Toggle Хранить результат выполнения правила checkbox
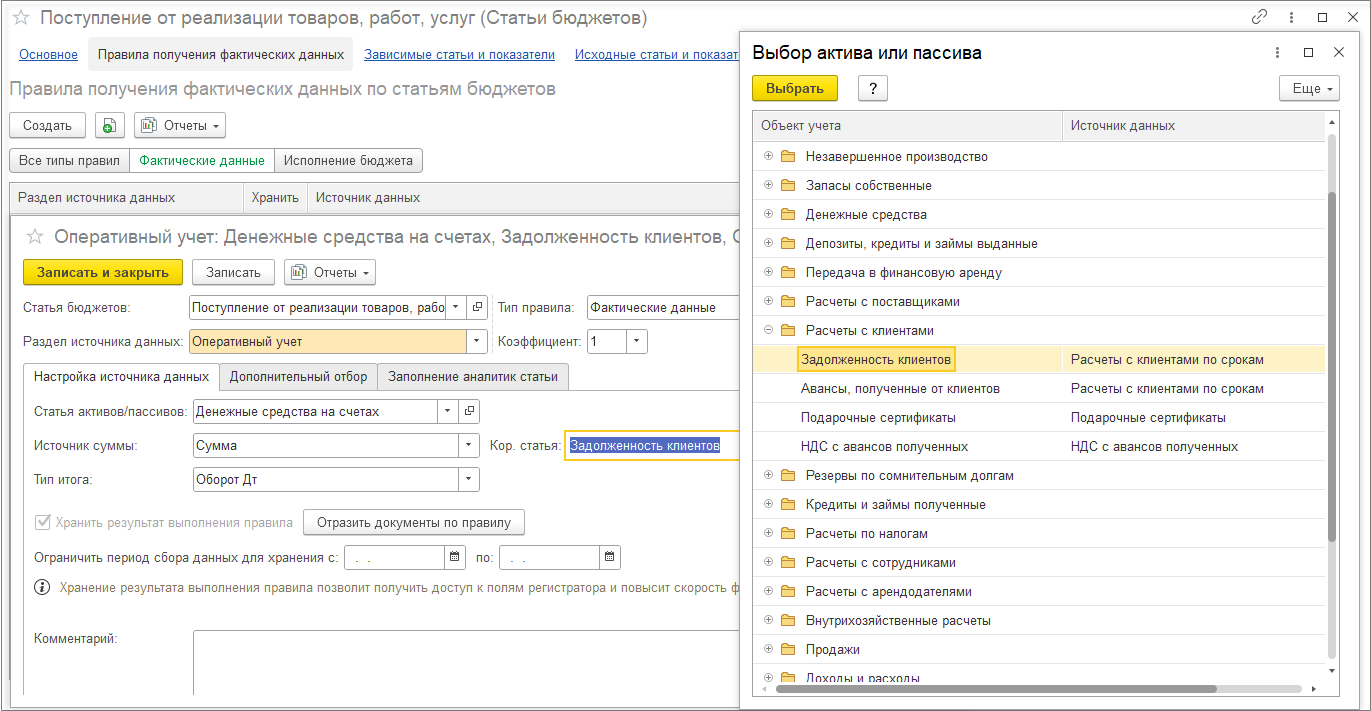The height and width of the screenshot is (711, 1371). pos(42,522)
